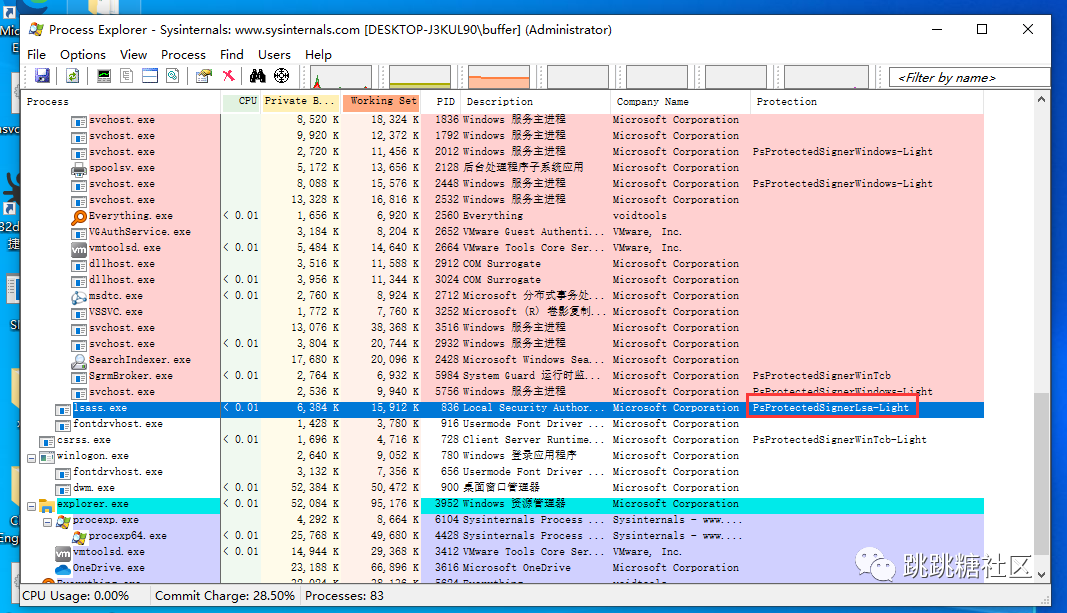This screenshot has height=613, width=1067.
Task: Click the vertical scrollbar thumb
Action: (1041, 474)
